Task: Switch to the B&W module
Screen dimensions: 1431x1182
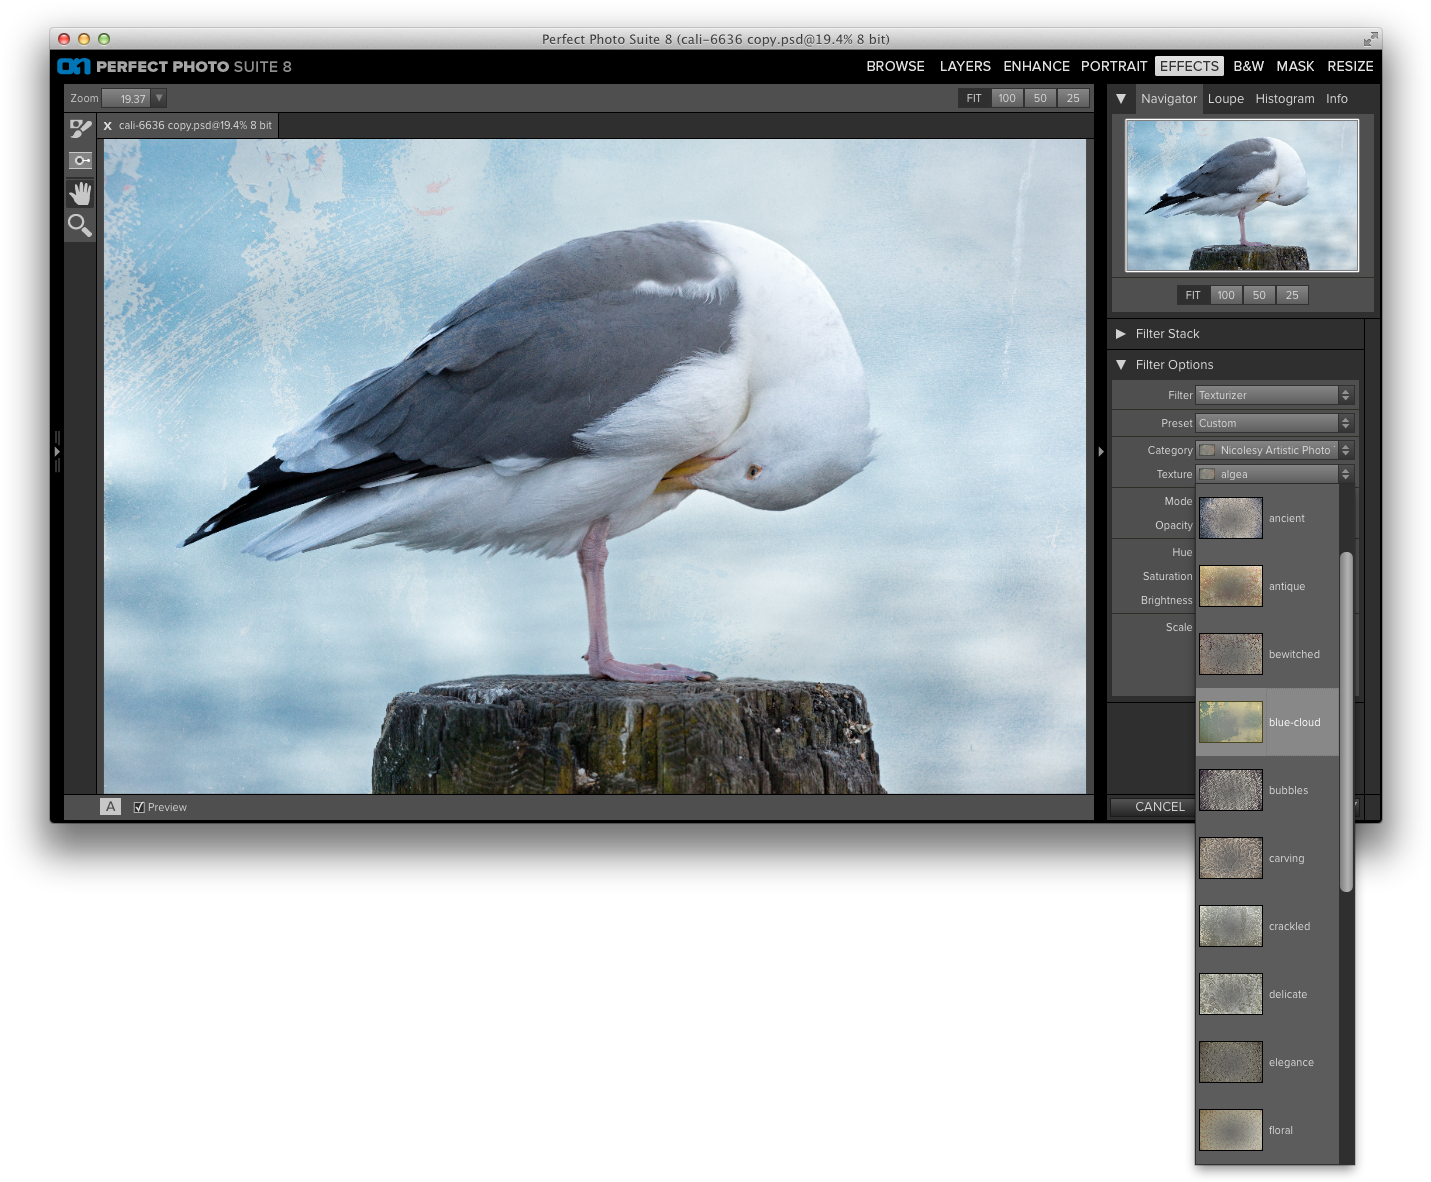Action: tap(1248, 66)
